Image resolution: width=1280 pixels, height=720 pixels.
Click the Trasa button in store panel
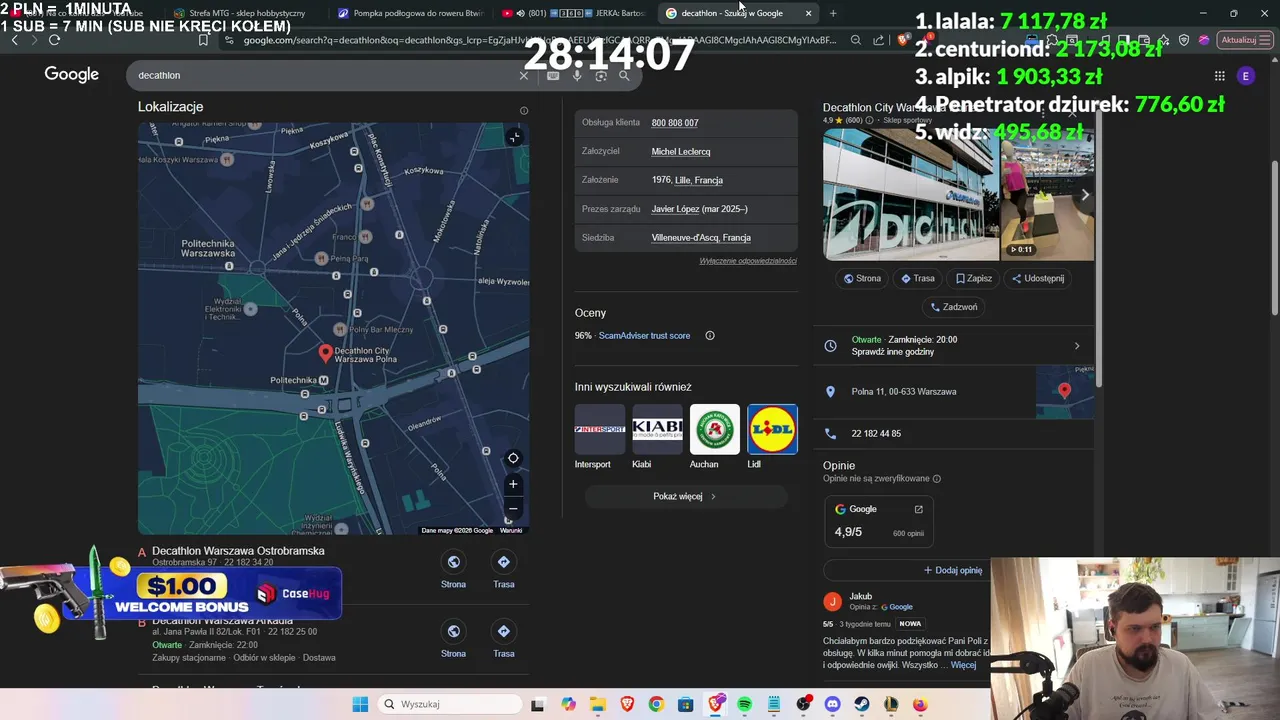[917, 279]
